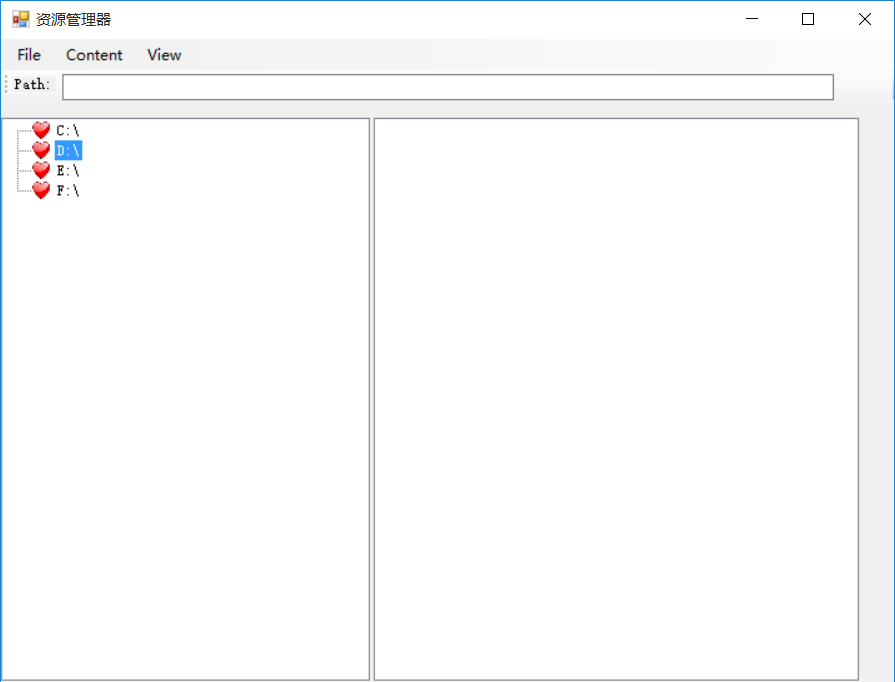Image resolution: width=895 pixels, height=682 pixels.
Task: Select the E:\ drive node
Action: (68, 171)
